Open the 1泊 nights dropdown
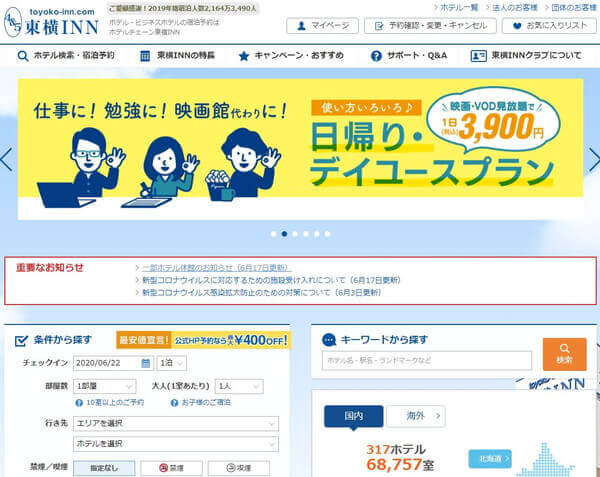Viewport: 600px width, 477px height. coord(172,363)
